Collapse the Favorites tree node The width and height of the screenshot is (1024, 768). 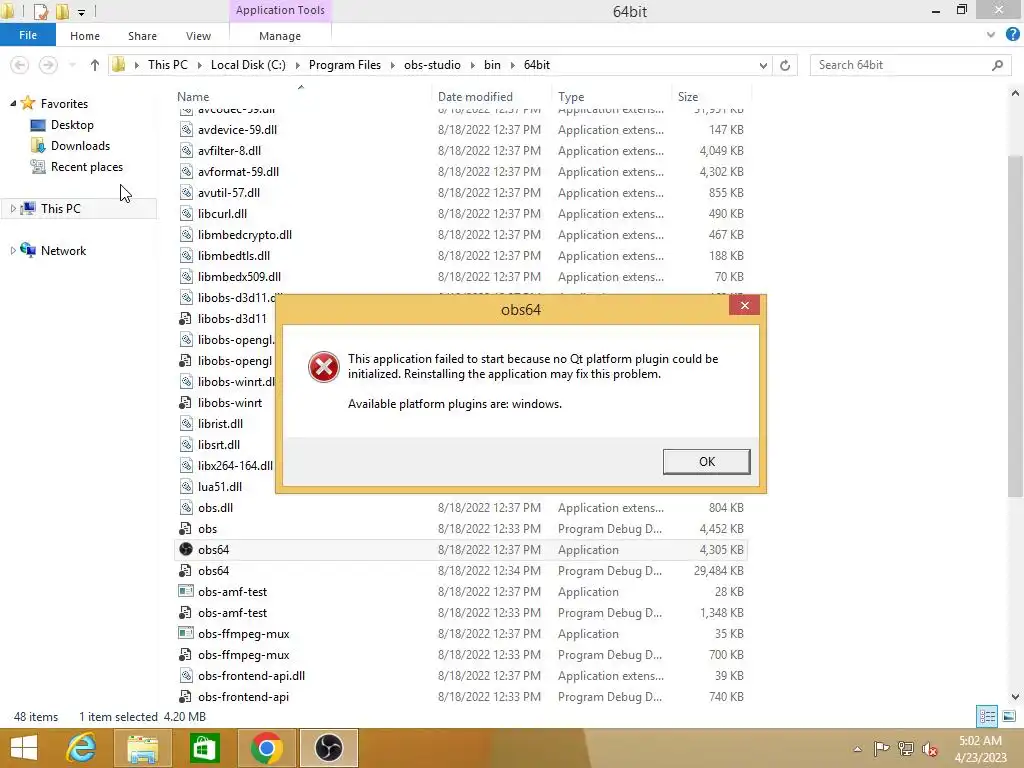pos(13,103)
